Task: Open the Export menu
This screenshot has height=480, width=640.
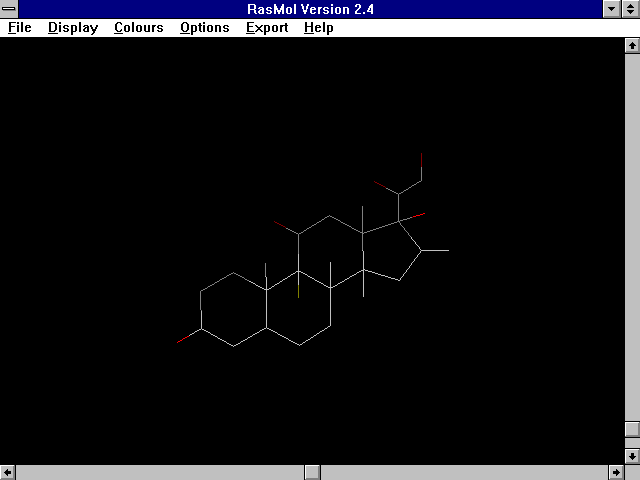Action: tap(267, 28)
